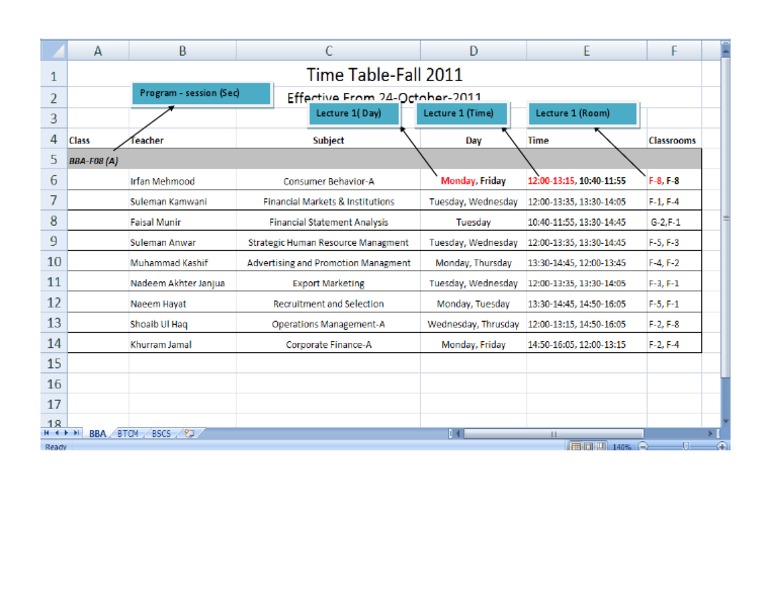This screenshot has height=594, width=768.
Task: Select the Subject column heading cell
Action: 328,141
